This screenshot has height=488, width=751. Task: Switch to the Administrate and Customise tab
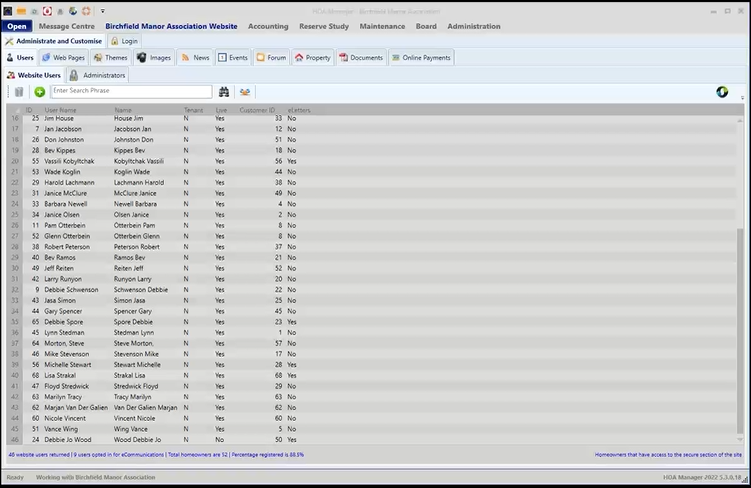[x=54, y=41]
